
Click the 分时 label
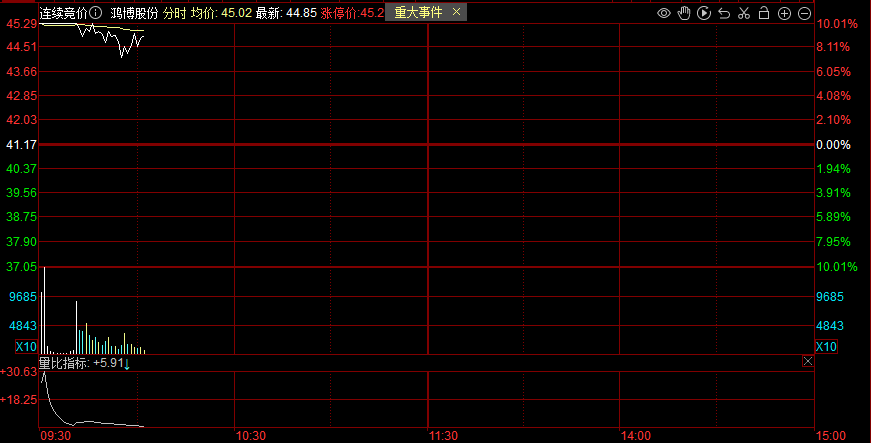pos(174,13)
